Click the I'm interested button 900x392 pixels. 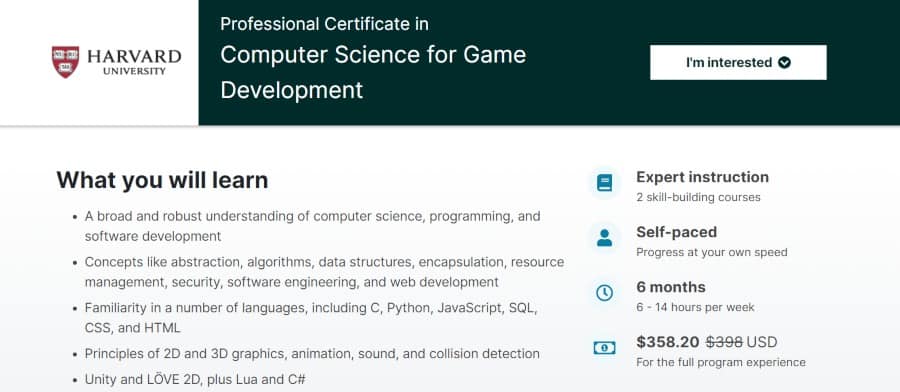[x=738, y=63]
